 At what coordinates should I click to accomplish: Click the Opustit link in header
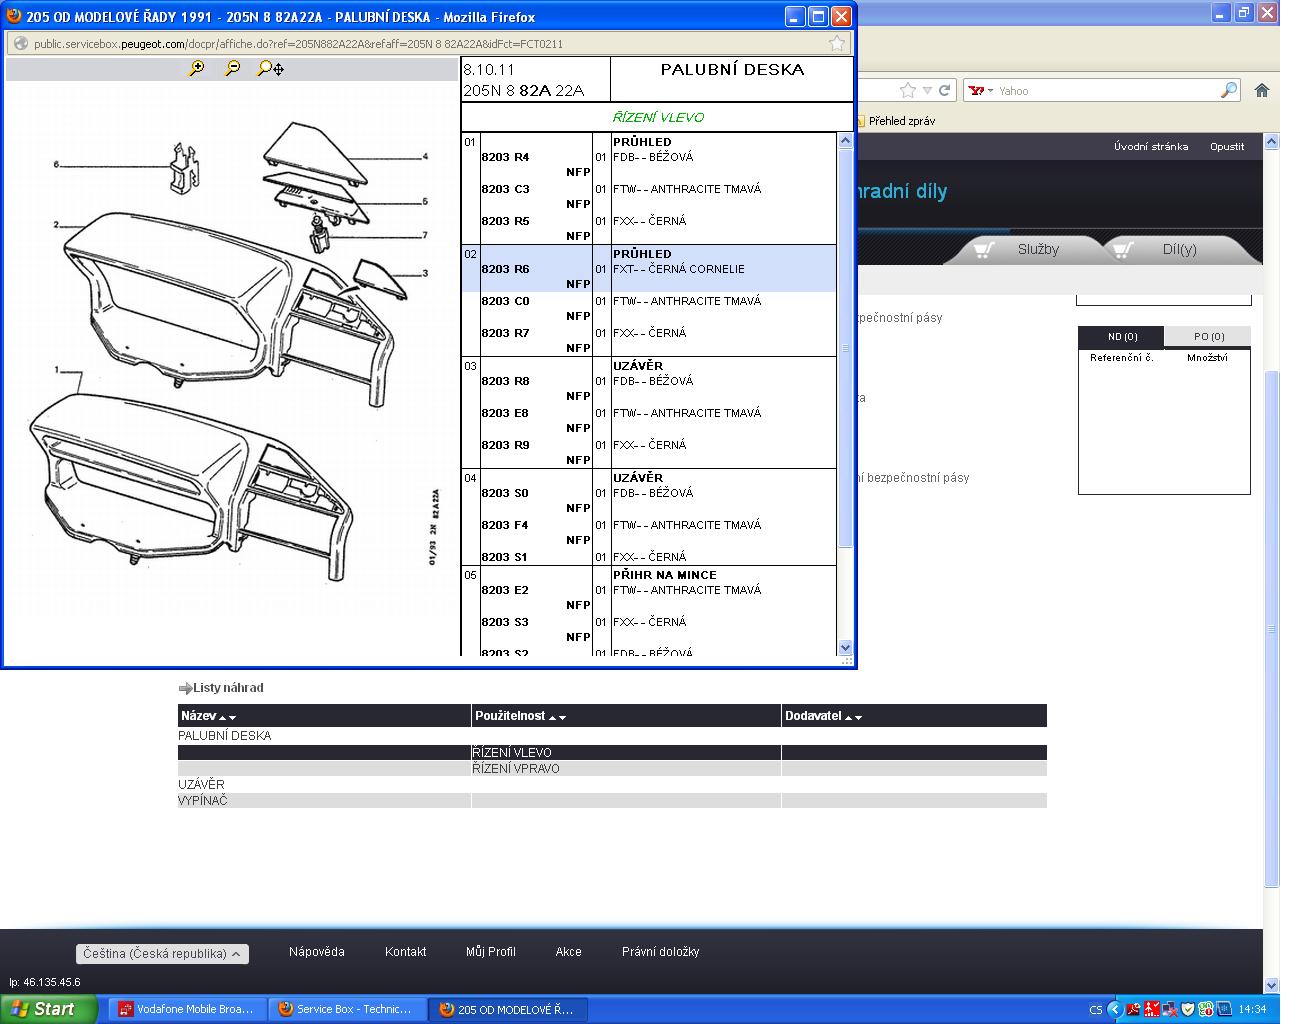(x=1226, y=146)
